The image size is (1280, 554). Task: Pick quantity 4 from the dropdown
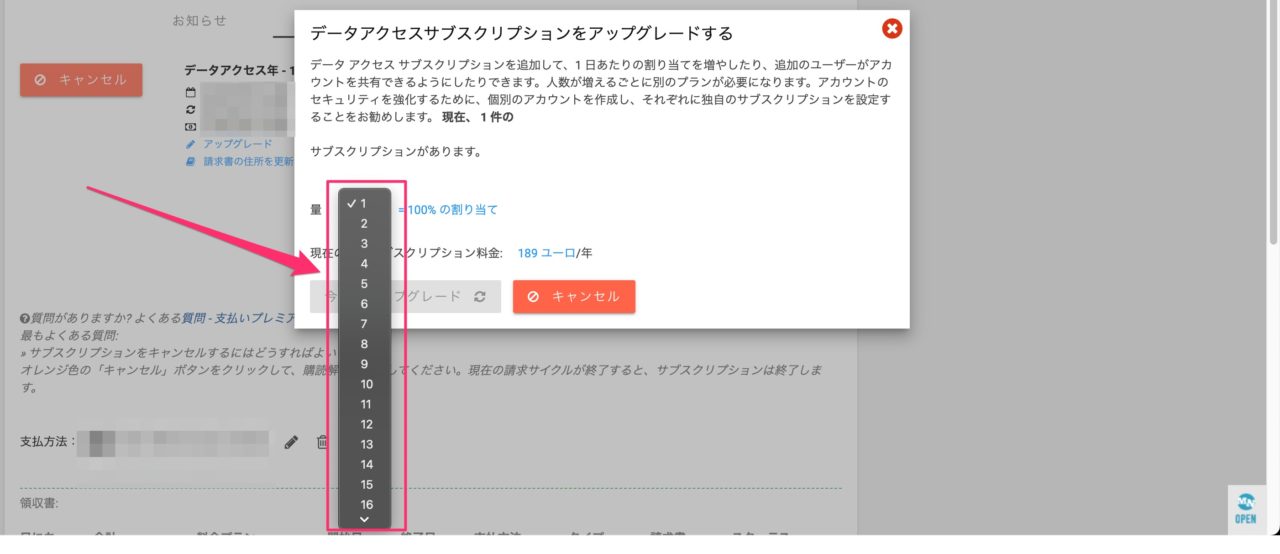364,263
